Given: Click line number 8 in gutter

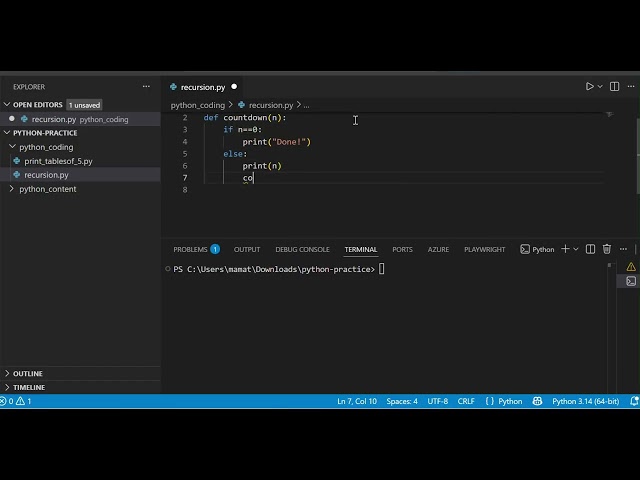Looking at the screenshot, I should tap(185, 190).
